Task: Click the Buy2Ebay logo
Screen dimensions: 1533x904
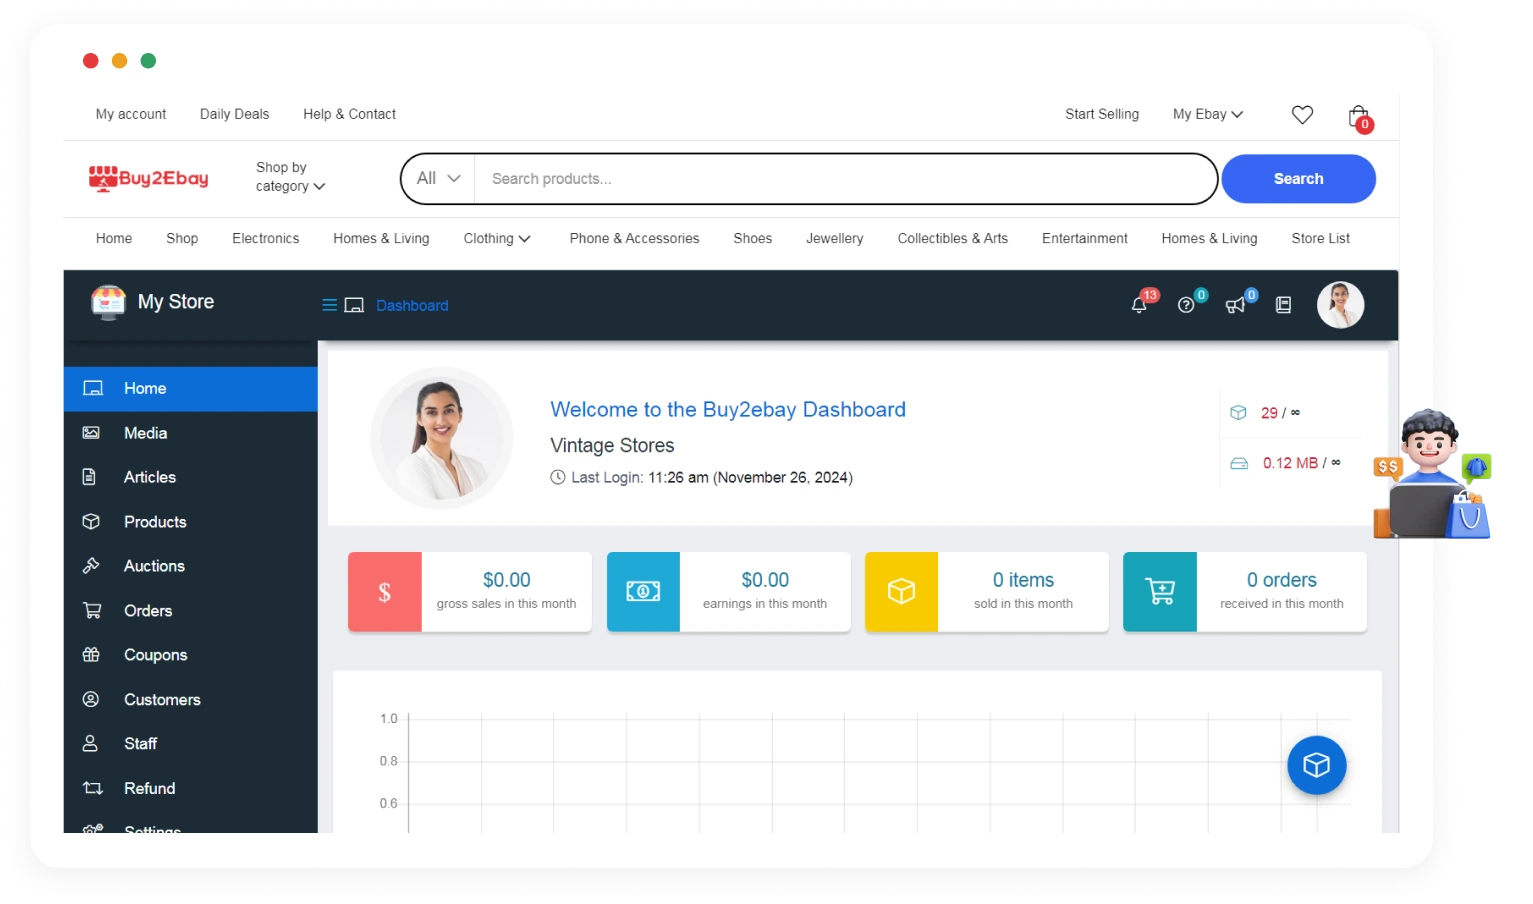Action: pos(148,178)
